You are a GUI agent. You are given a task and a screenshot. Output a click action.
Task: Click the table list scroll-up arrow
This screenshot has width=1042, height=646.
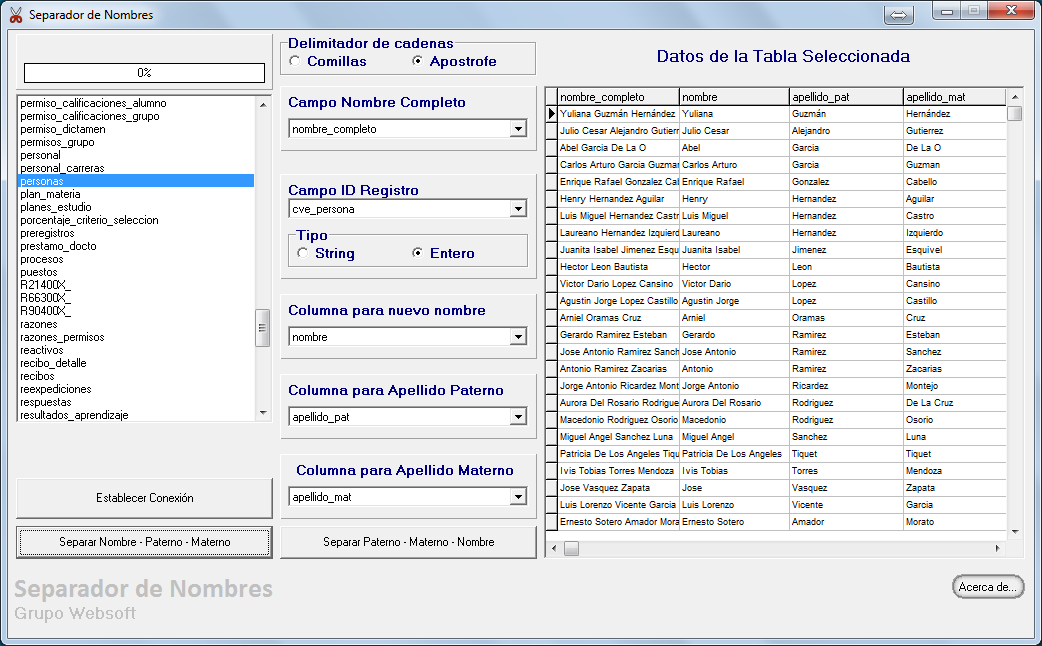coord(262,104)
